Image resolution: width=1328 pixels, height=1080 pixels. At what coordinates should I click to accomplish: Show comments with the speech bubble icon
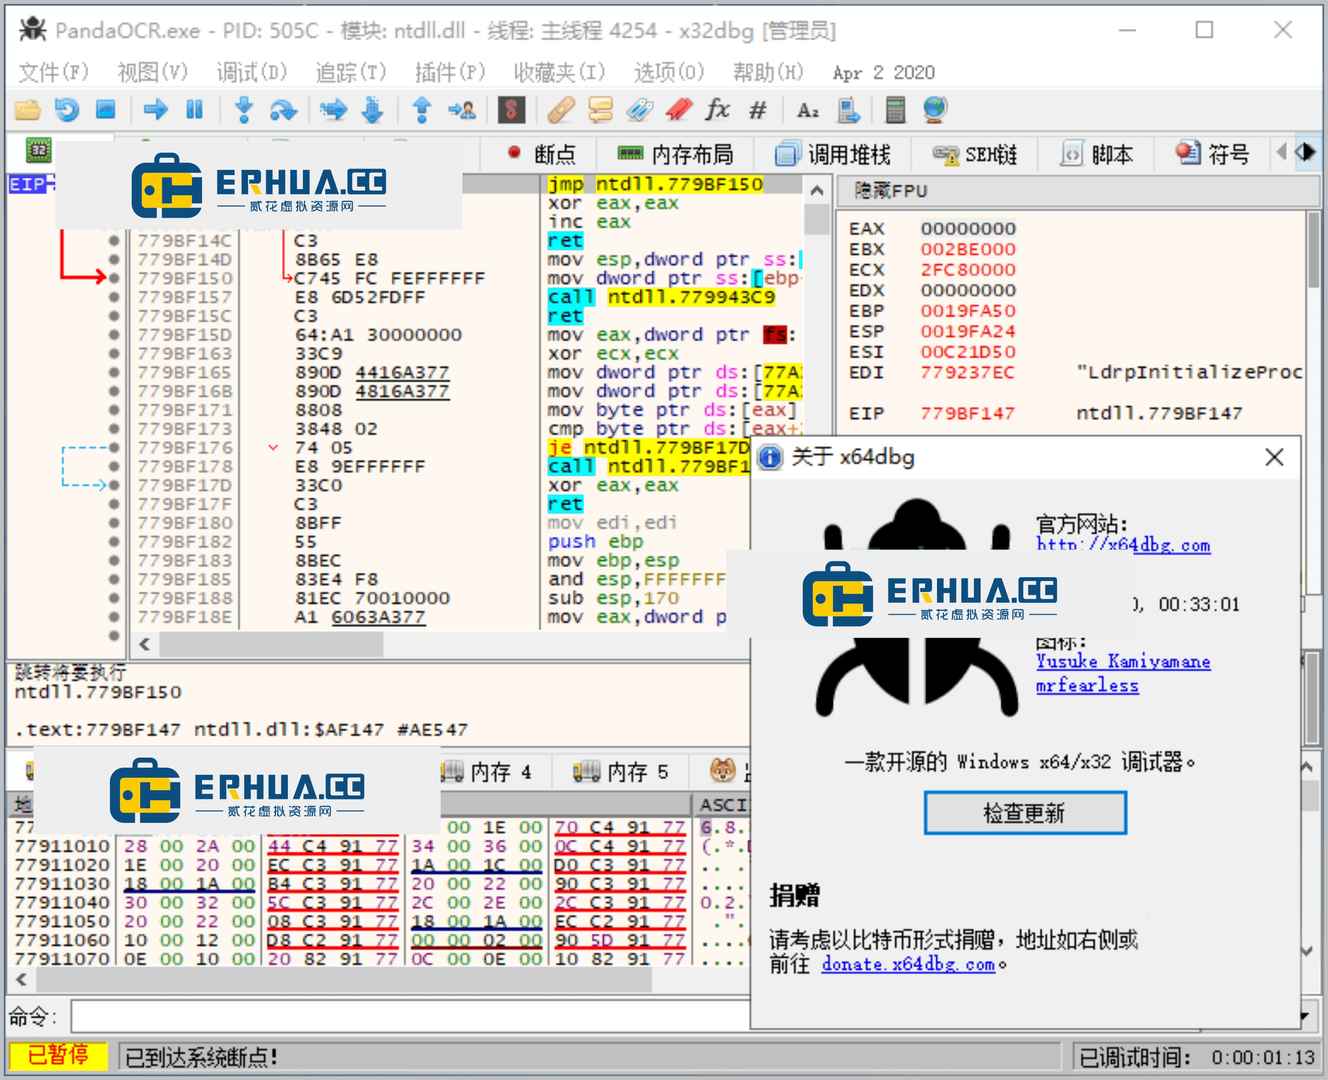pos(601,110)
